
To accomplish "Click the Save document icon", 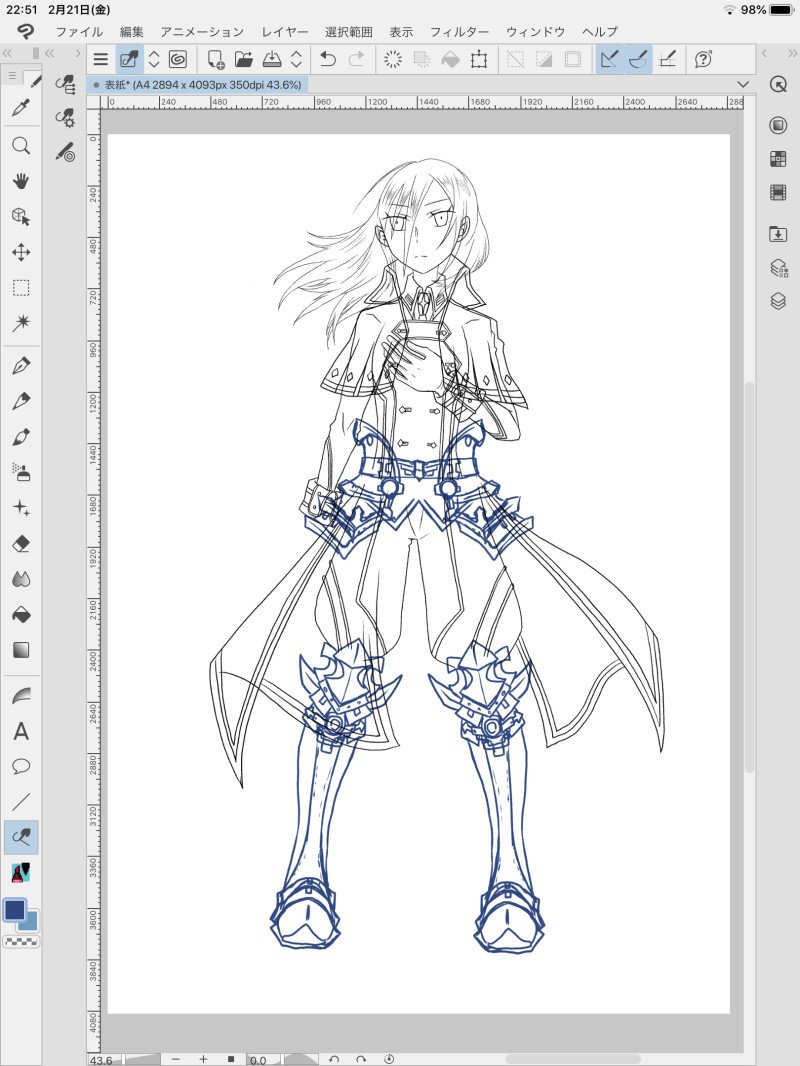I will (272, 60).
